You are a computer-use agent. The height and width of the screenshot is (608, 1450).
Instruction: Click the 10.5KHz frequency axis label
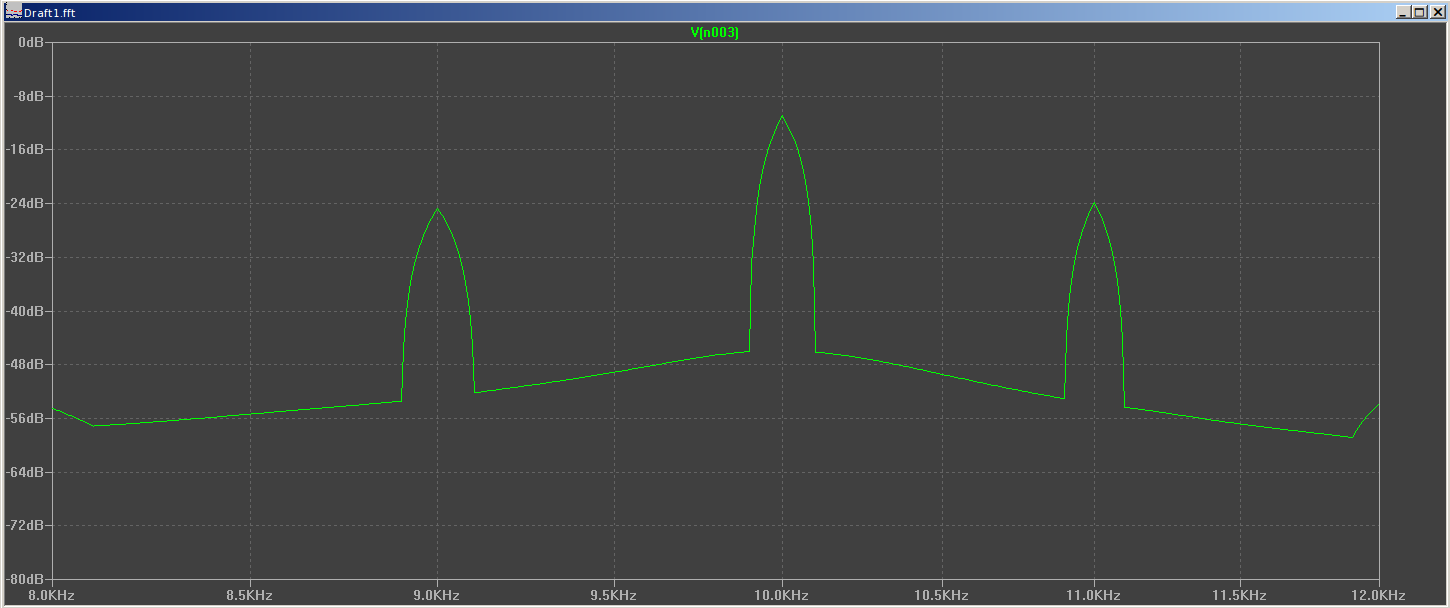942,595
